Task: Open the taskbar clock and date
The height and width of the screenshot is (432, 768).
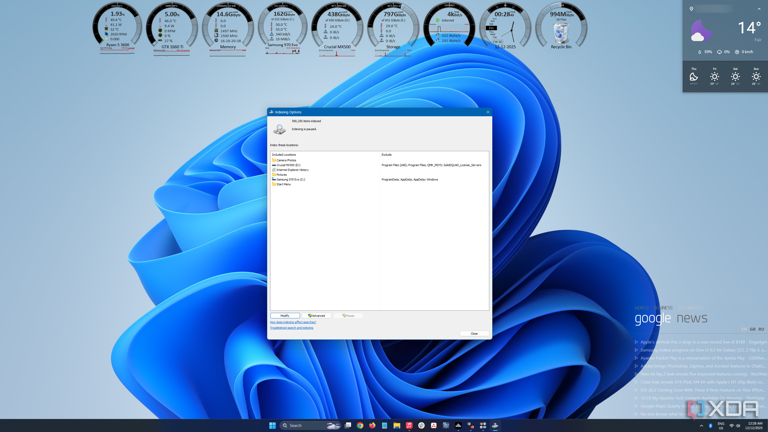Action: [755, 426]
